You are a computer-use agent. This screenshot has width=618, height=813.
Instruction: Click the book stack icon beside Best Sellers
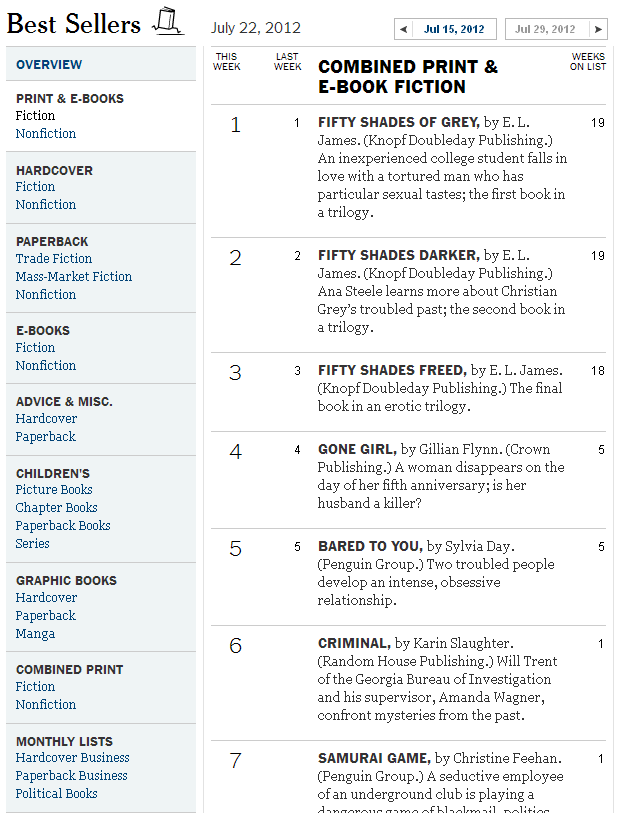tap(168, 21)
